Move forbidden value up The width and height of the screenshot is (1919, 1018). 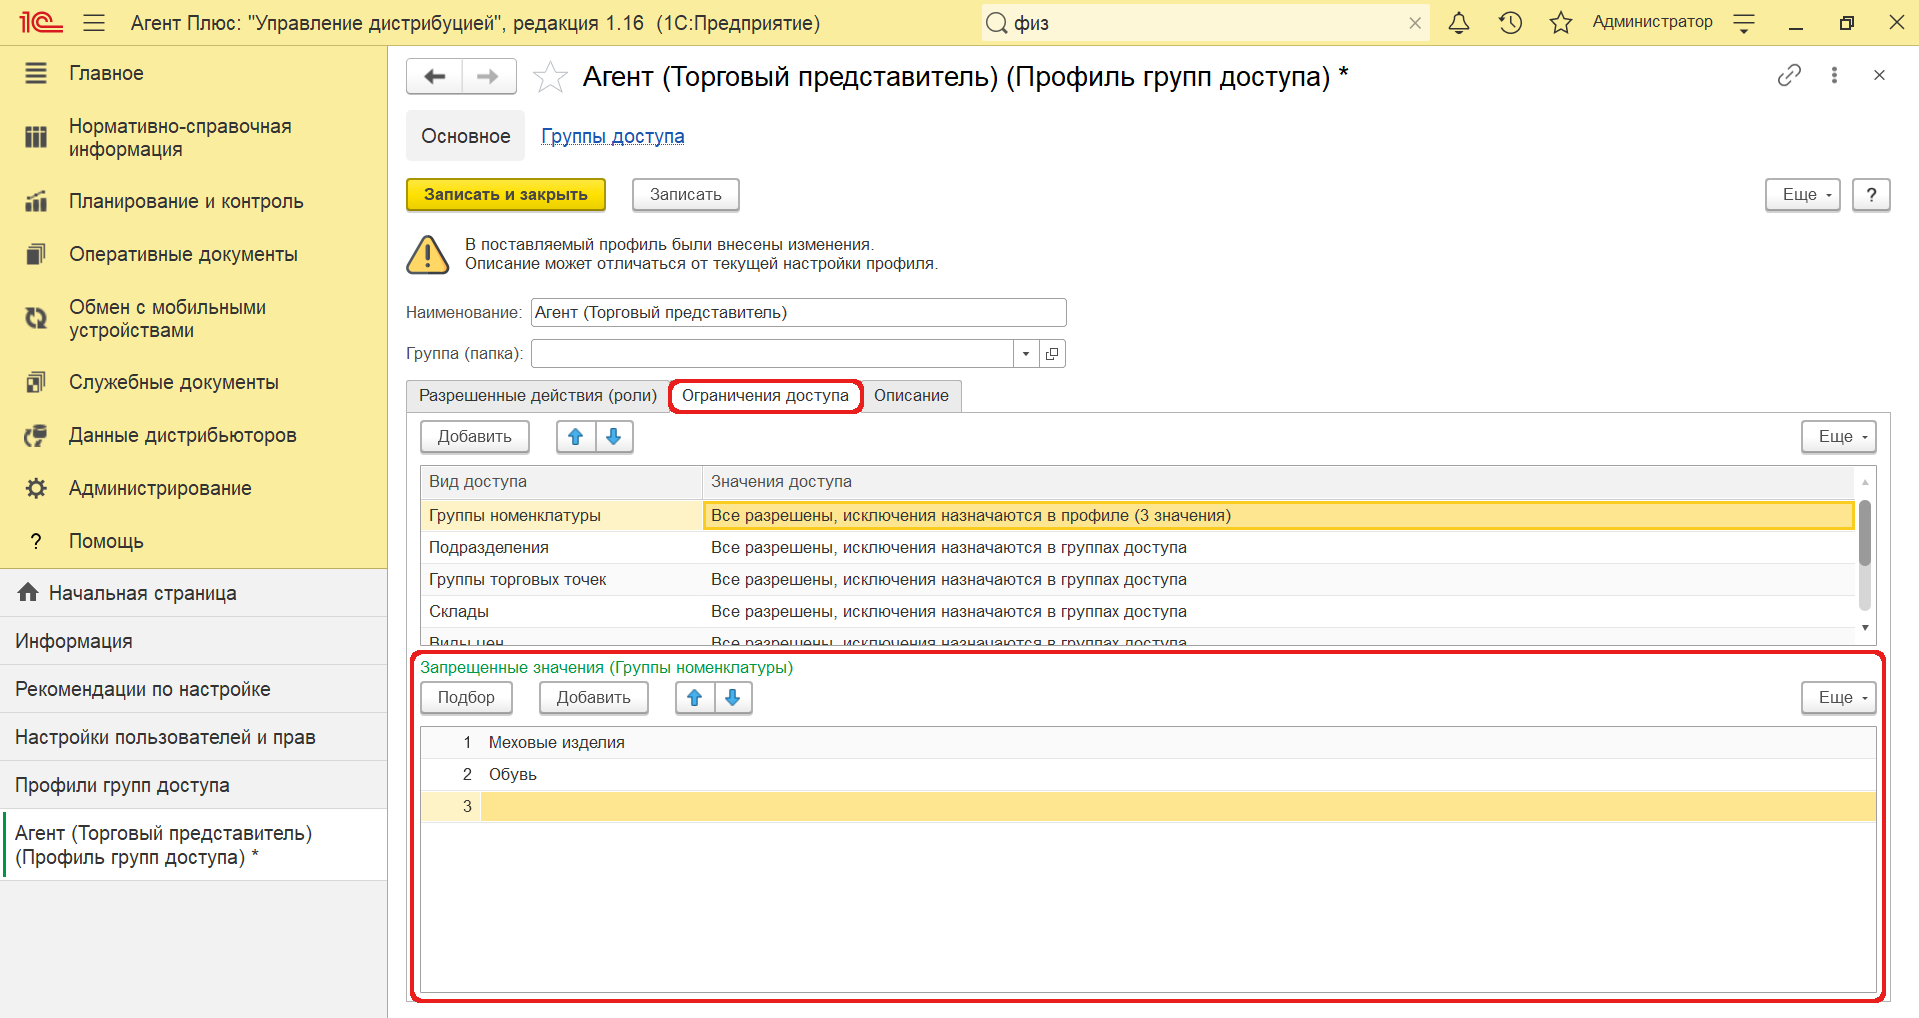click(x=695, y=698)
